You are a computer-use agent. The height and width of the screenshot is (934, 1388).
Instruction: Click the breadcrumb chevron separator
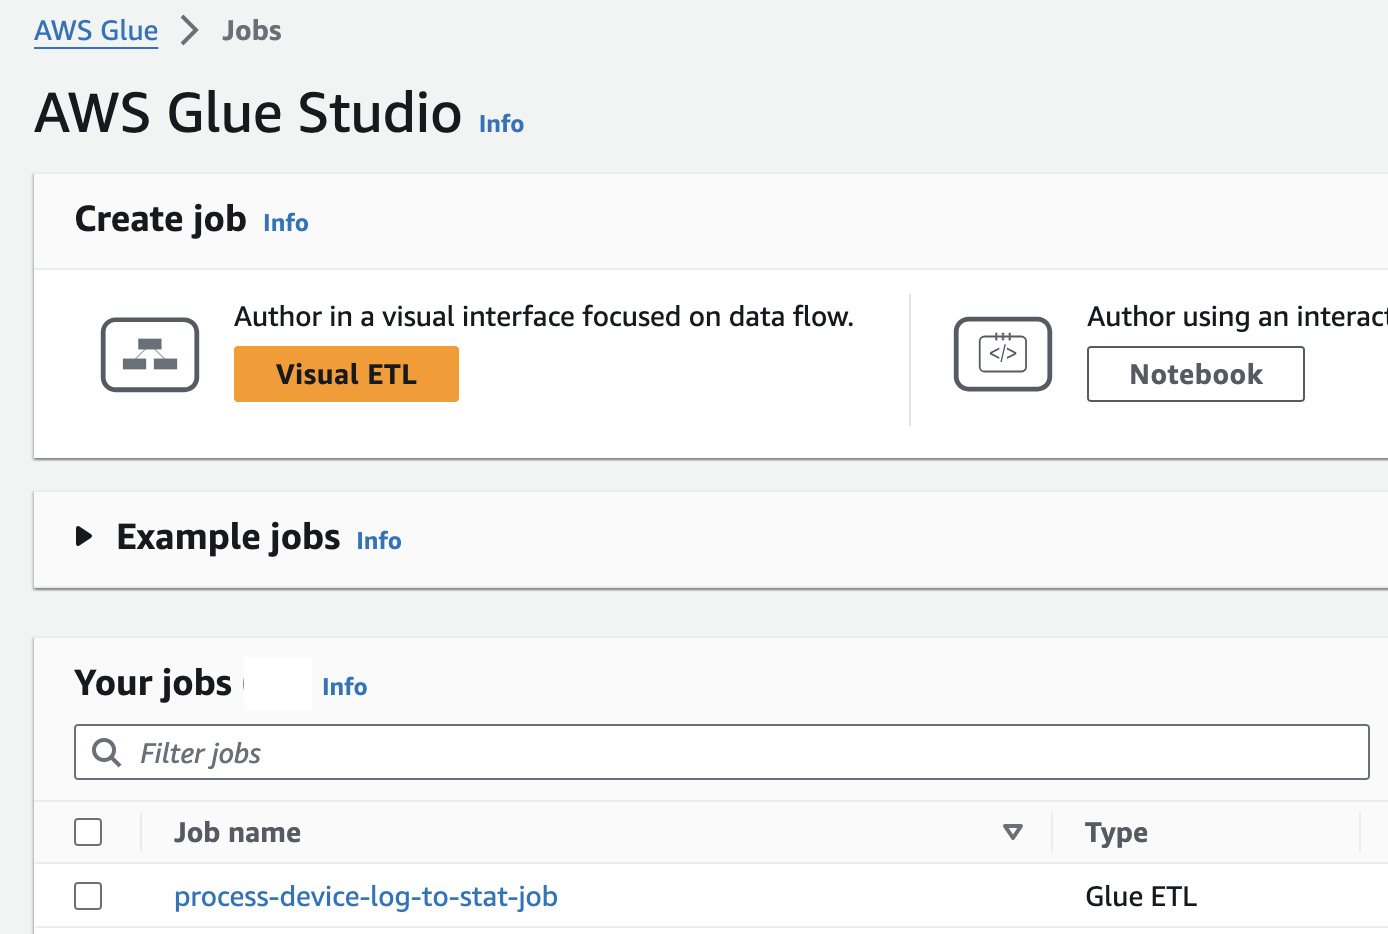[189, 31]
